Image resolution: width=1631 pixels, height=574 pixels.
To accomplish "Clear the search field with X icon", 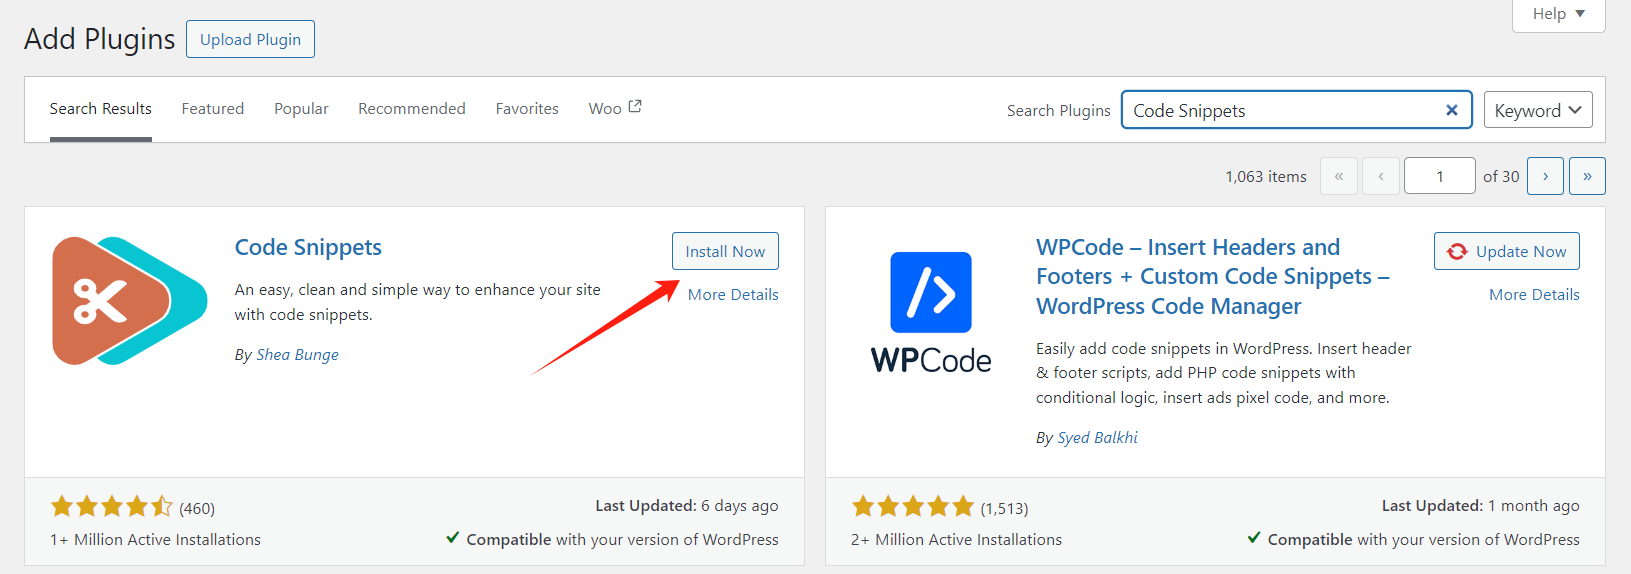I will click(1451, 110).
